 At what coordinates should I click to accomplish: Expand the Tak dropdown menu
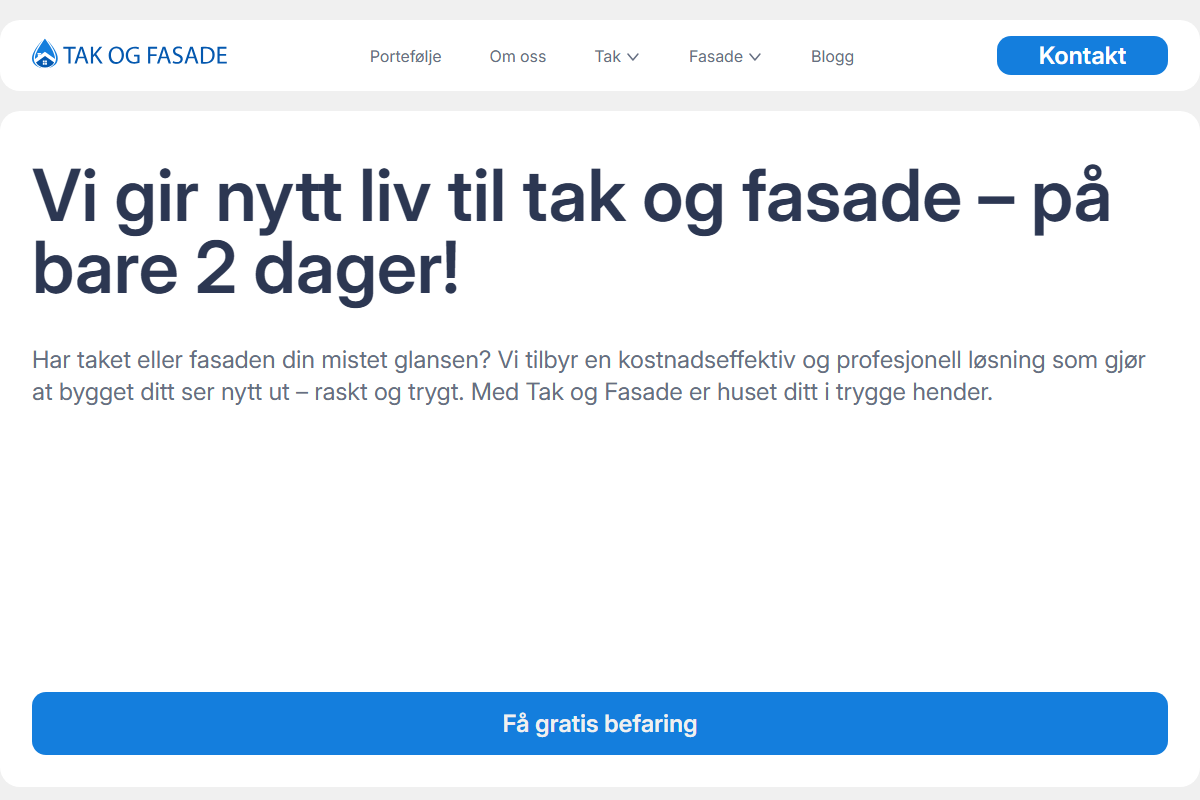[617, 56]
